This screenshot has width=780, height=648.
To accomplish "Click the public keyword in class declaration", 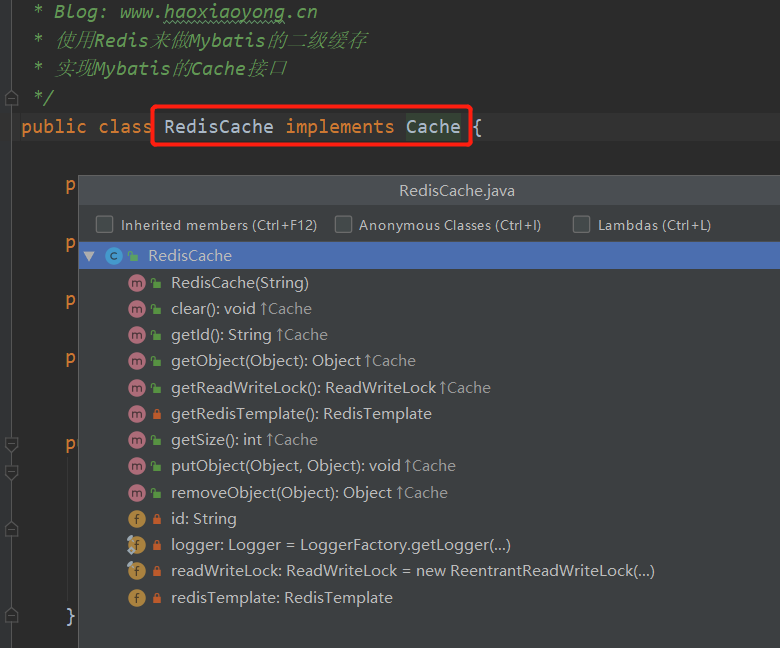I will pos(54,127).
